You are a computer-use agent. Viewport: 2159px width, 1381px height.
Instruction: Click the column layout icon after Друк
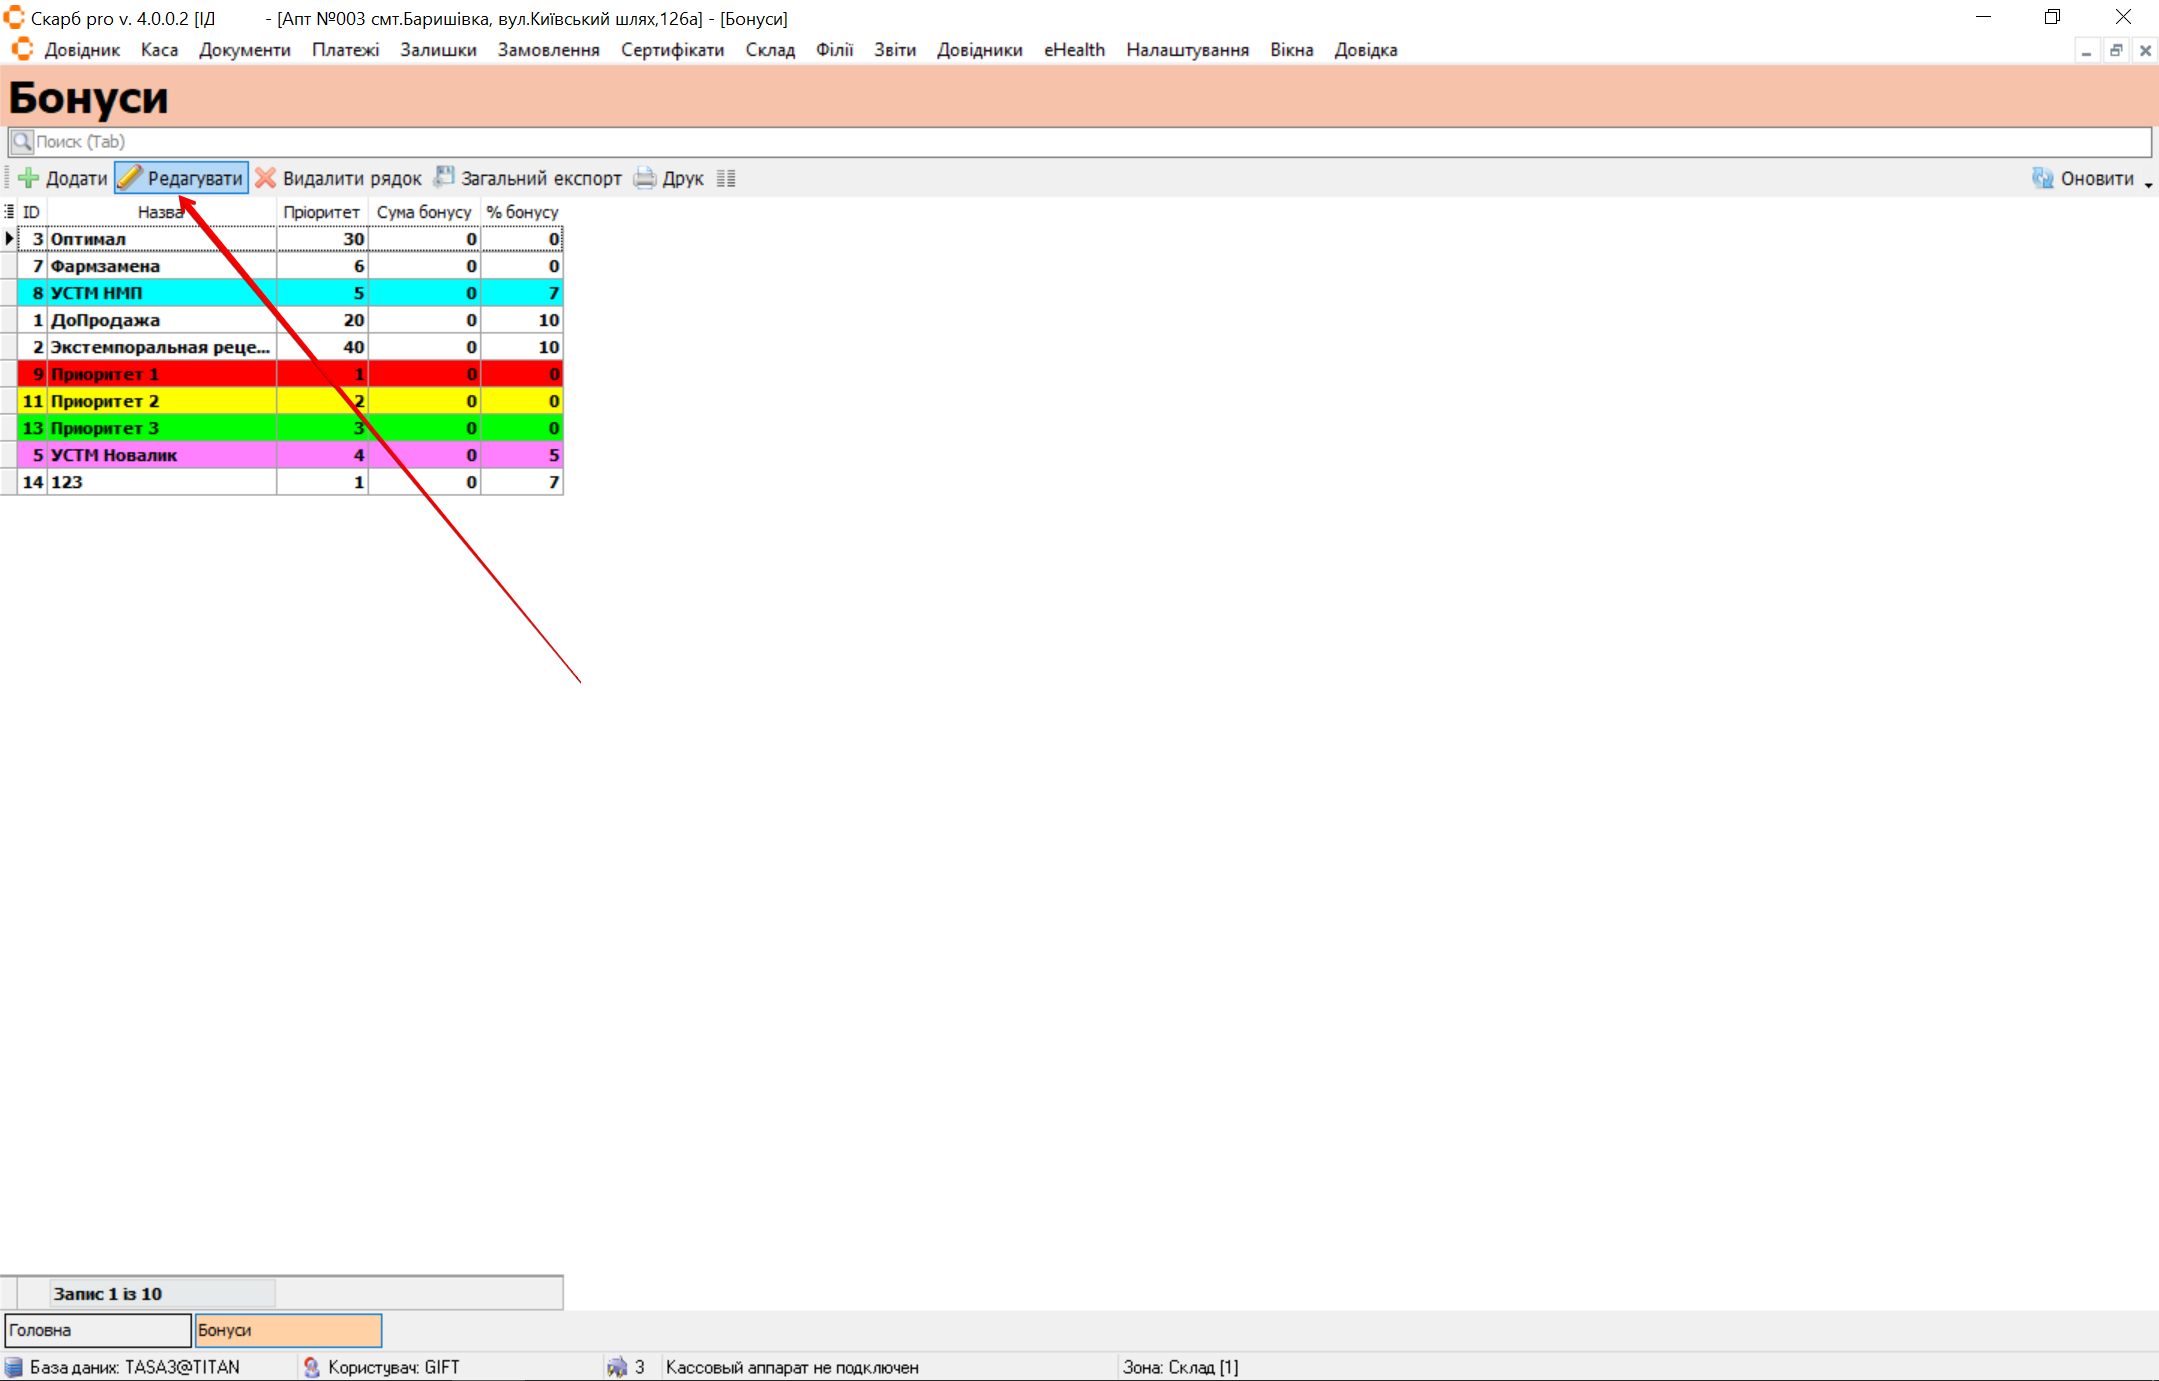726,178
